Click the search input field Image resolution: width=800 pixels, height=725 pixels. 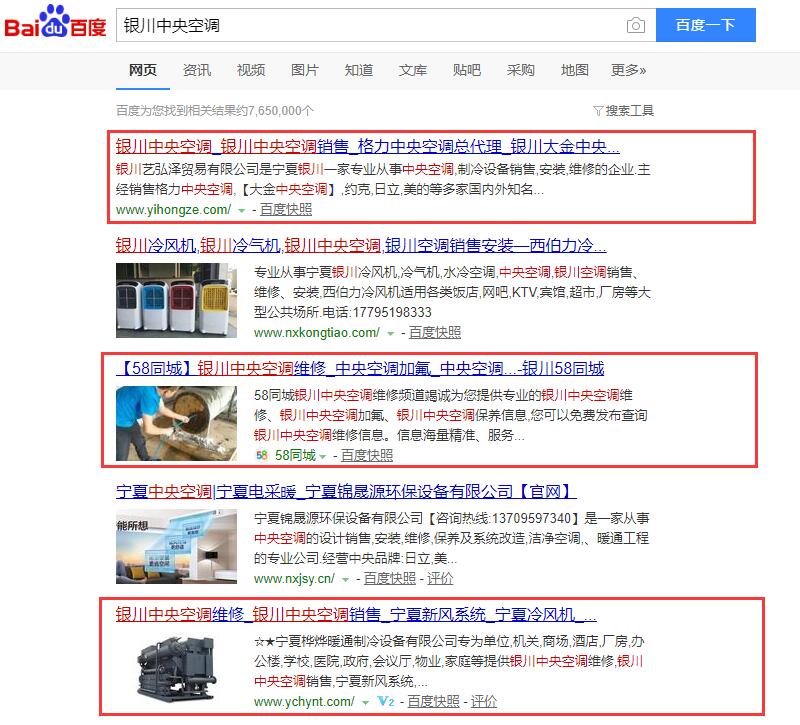click(x=372, y=25)
